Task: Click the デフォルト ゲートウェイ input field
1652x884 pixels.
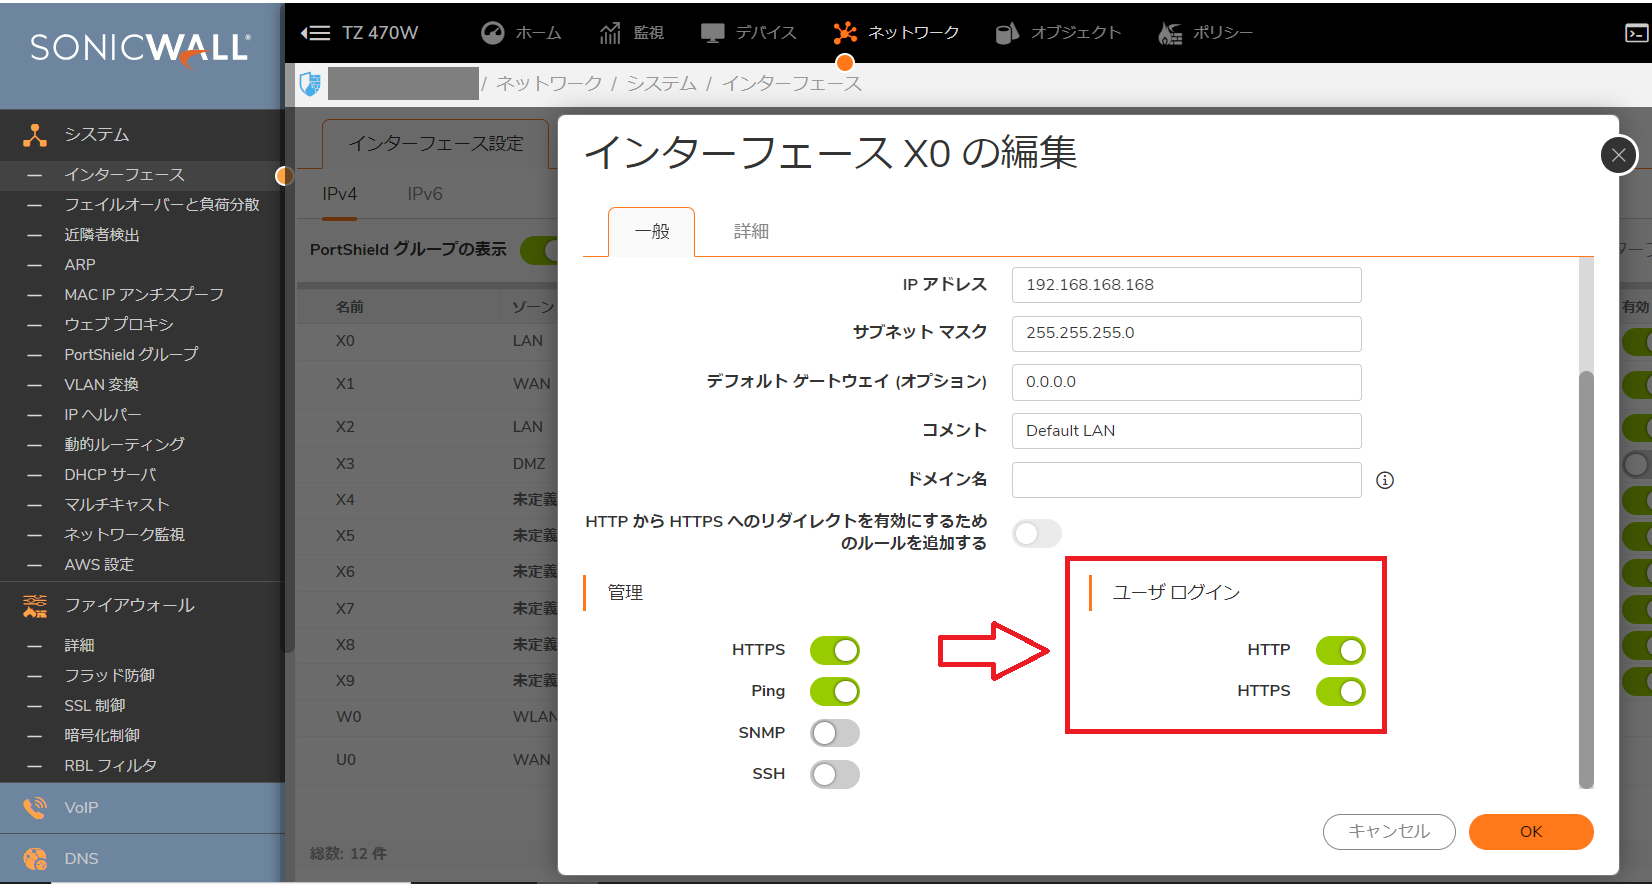Action: click(1187, 382)
